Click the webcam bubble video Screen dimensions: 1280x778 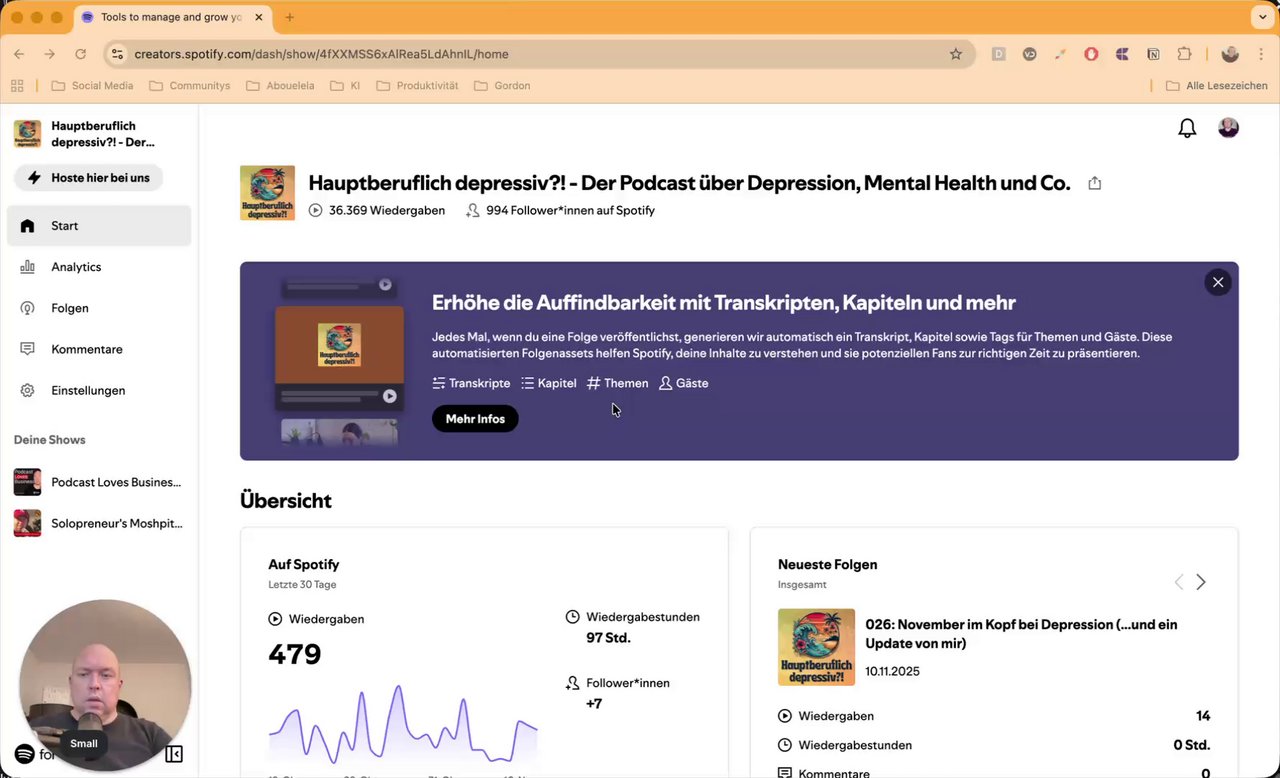click(105, 685)
